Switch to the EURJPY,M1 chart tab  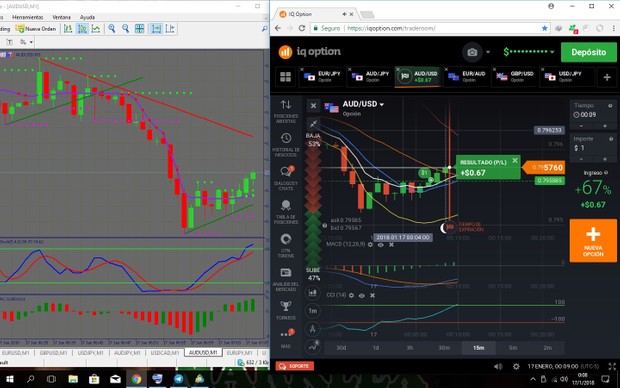[239, 352]
